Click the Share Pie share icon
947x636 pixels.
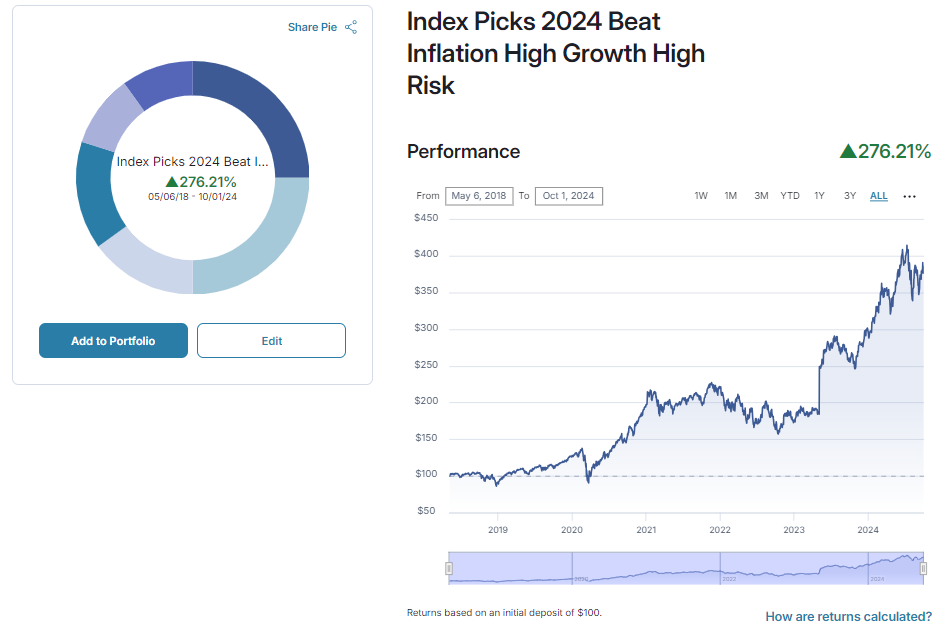coord(351,27)
